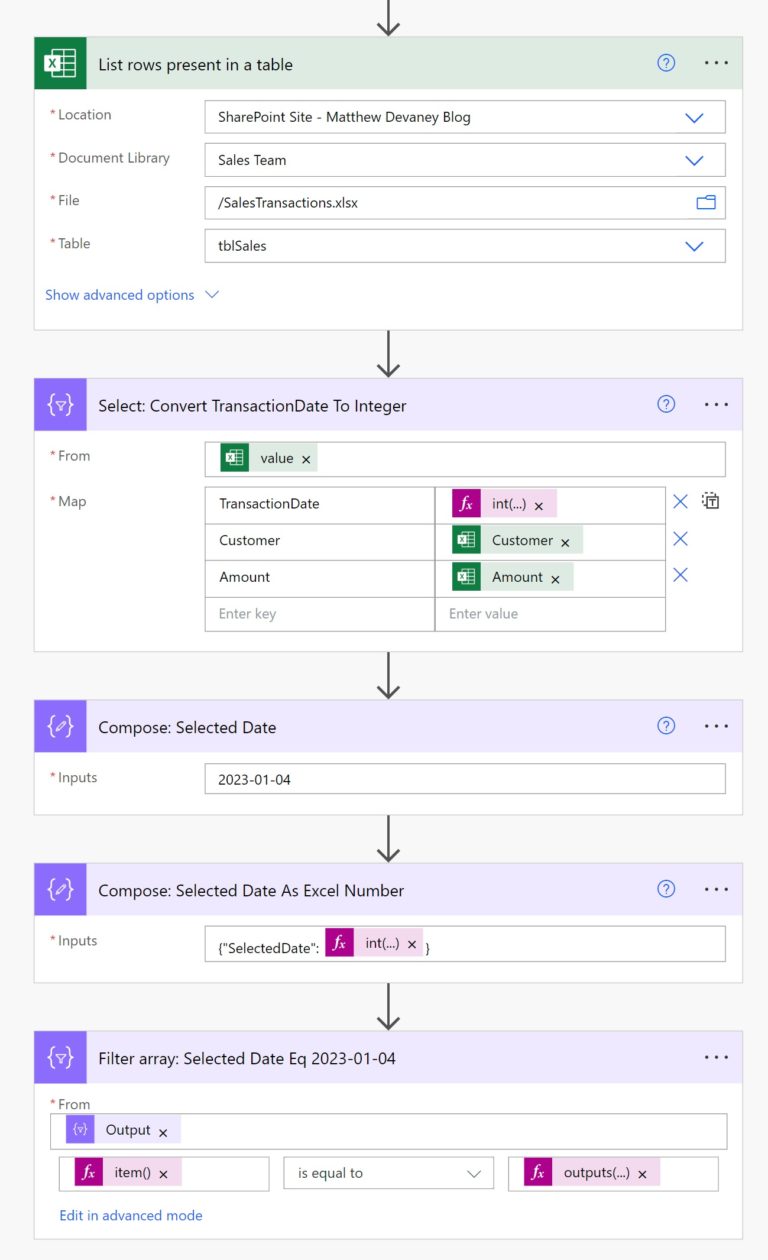Screen dimensions: 768x1260
Task: Click the Filter array action icon
Action: [60, 1057]
